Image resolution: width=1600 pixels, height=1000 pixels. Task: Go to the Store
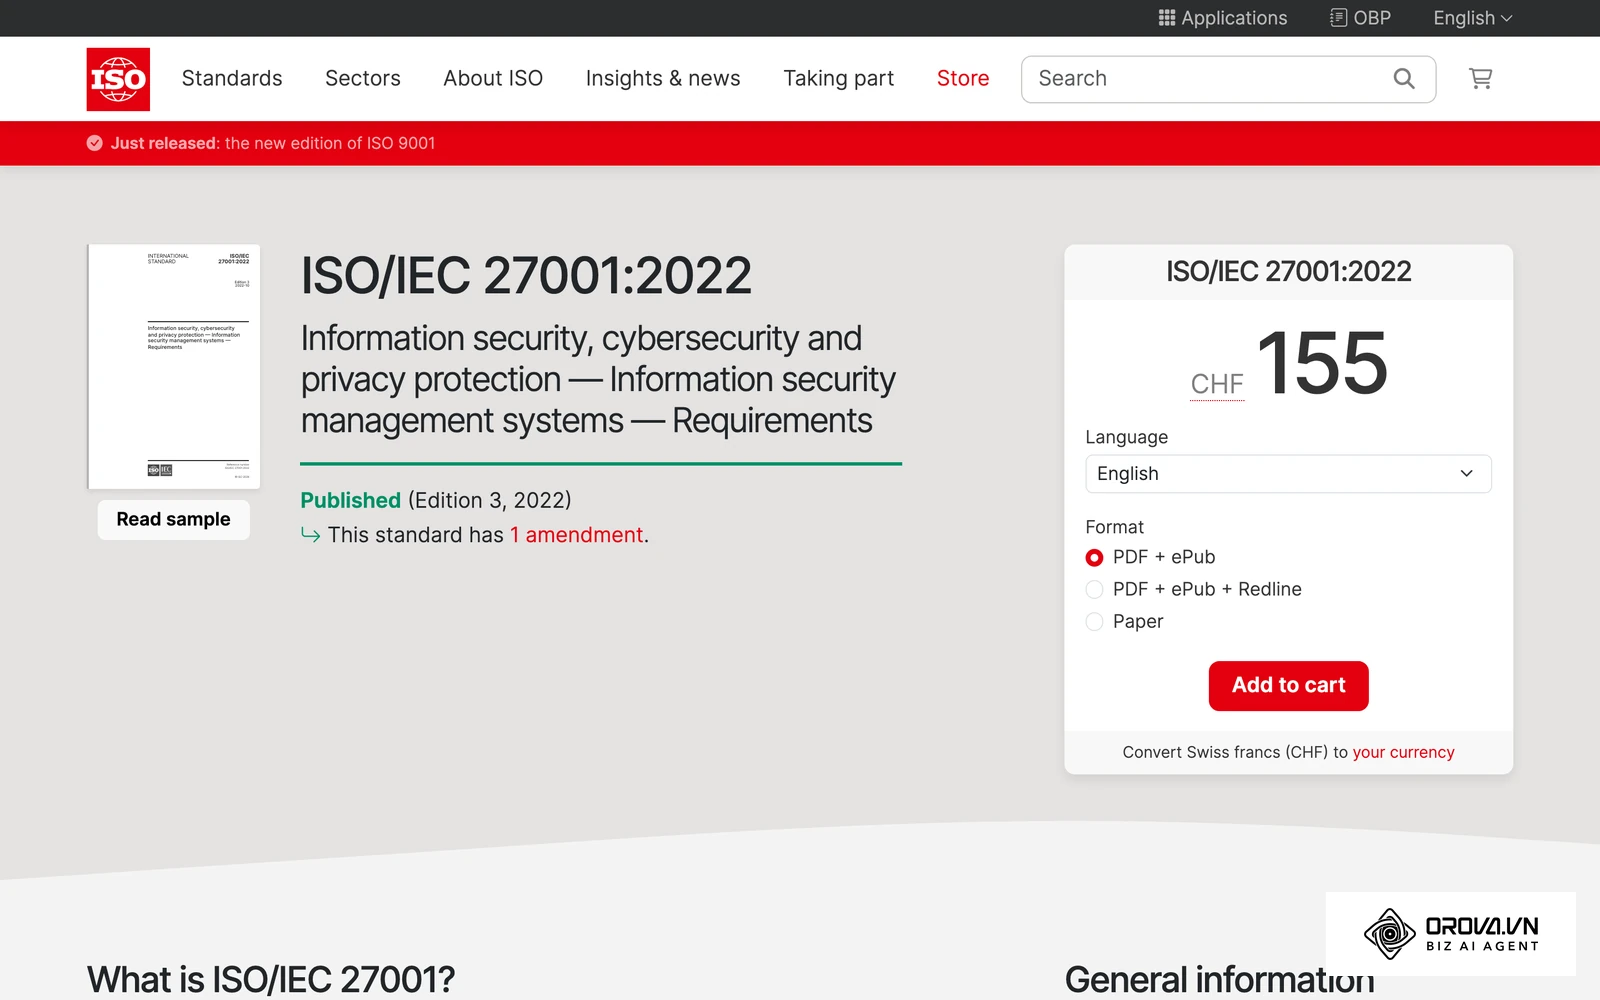963,78
